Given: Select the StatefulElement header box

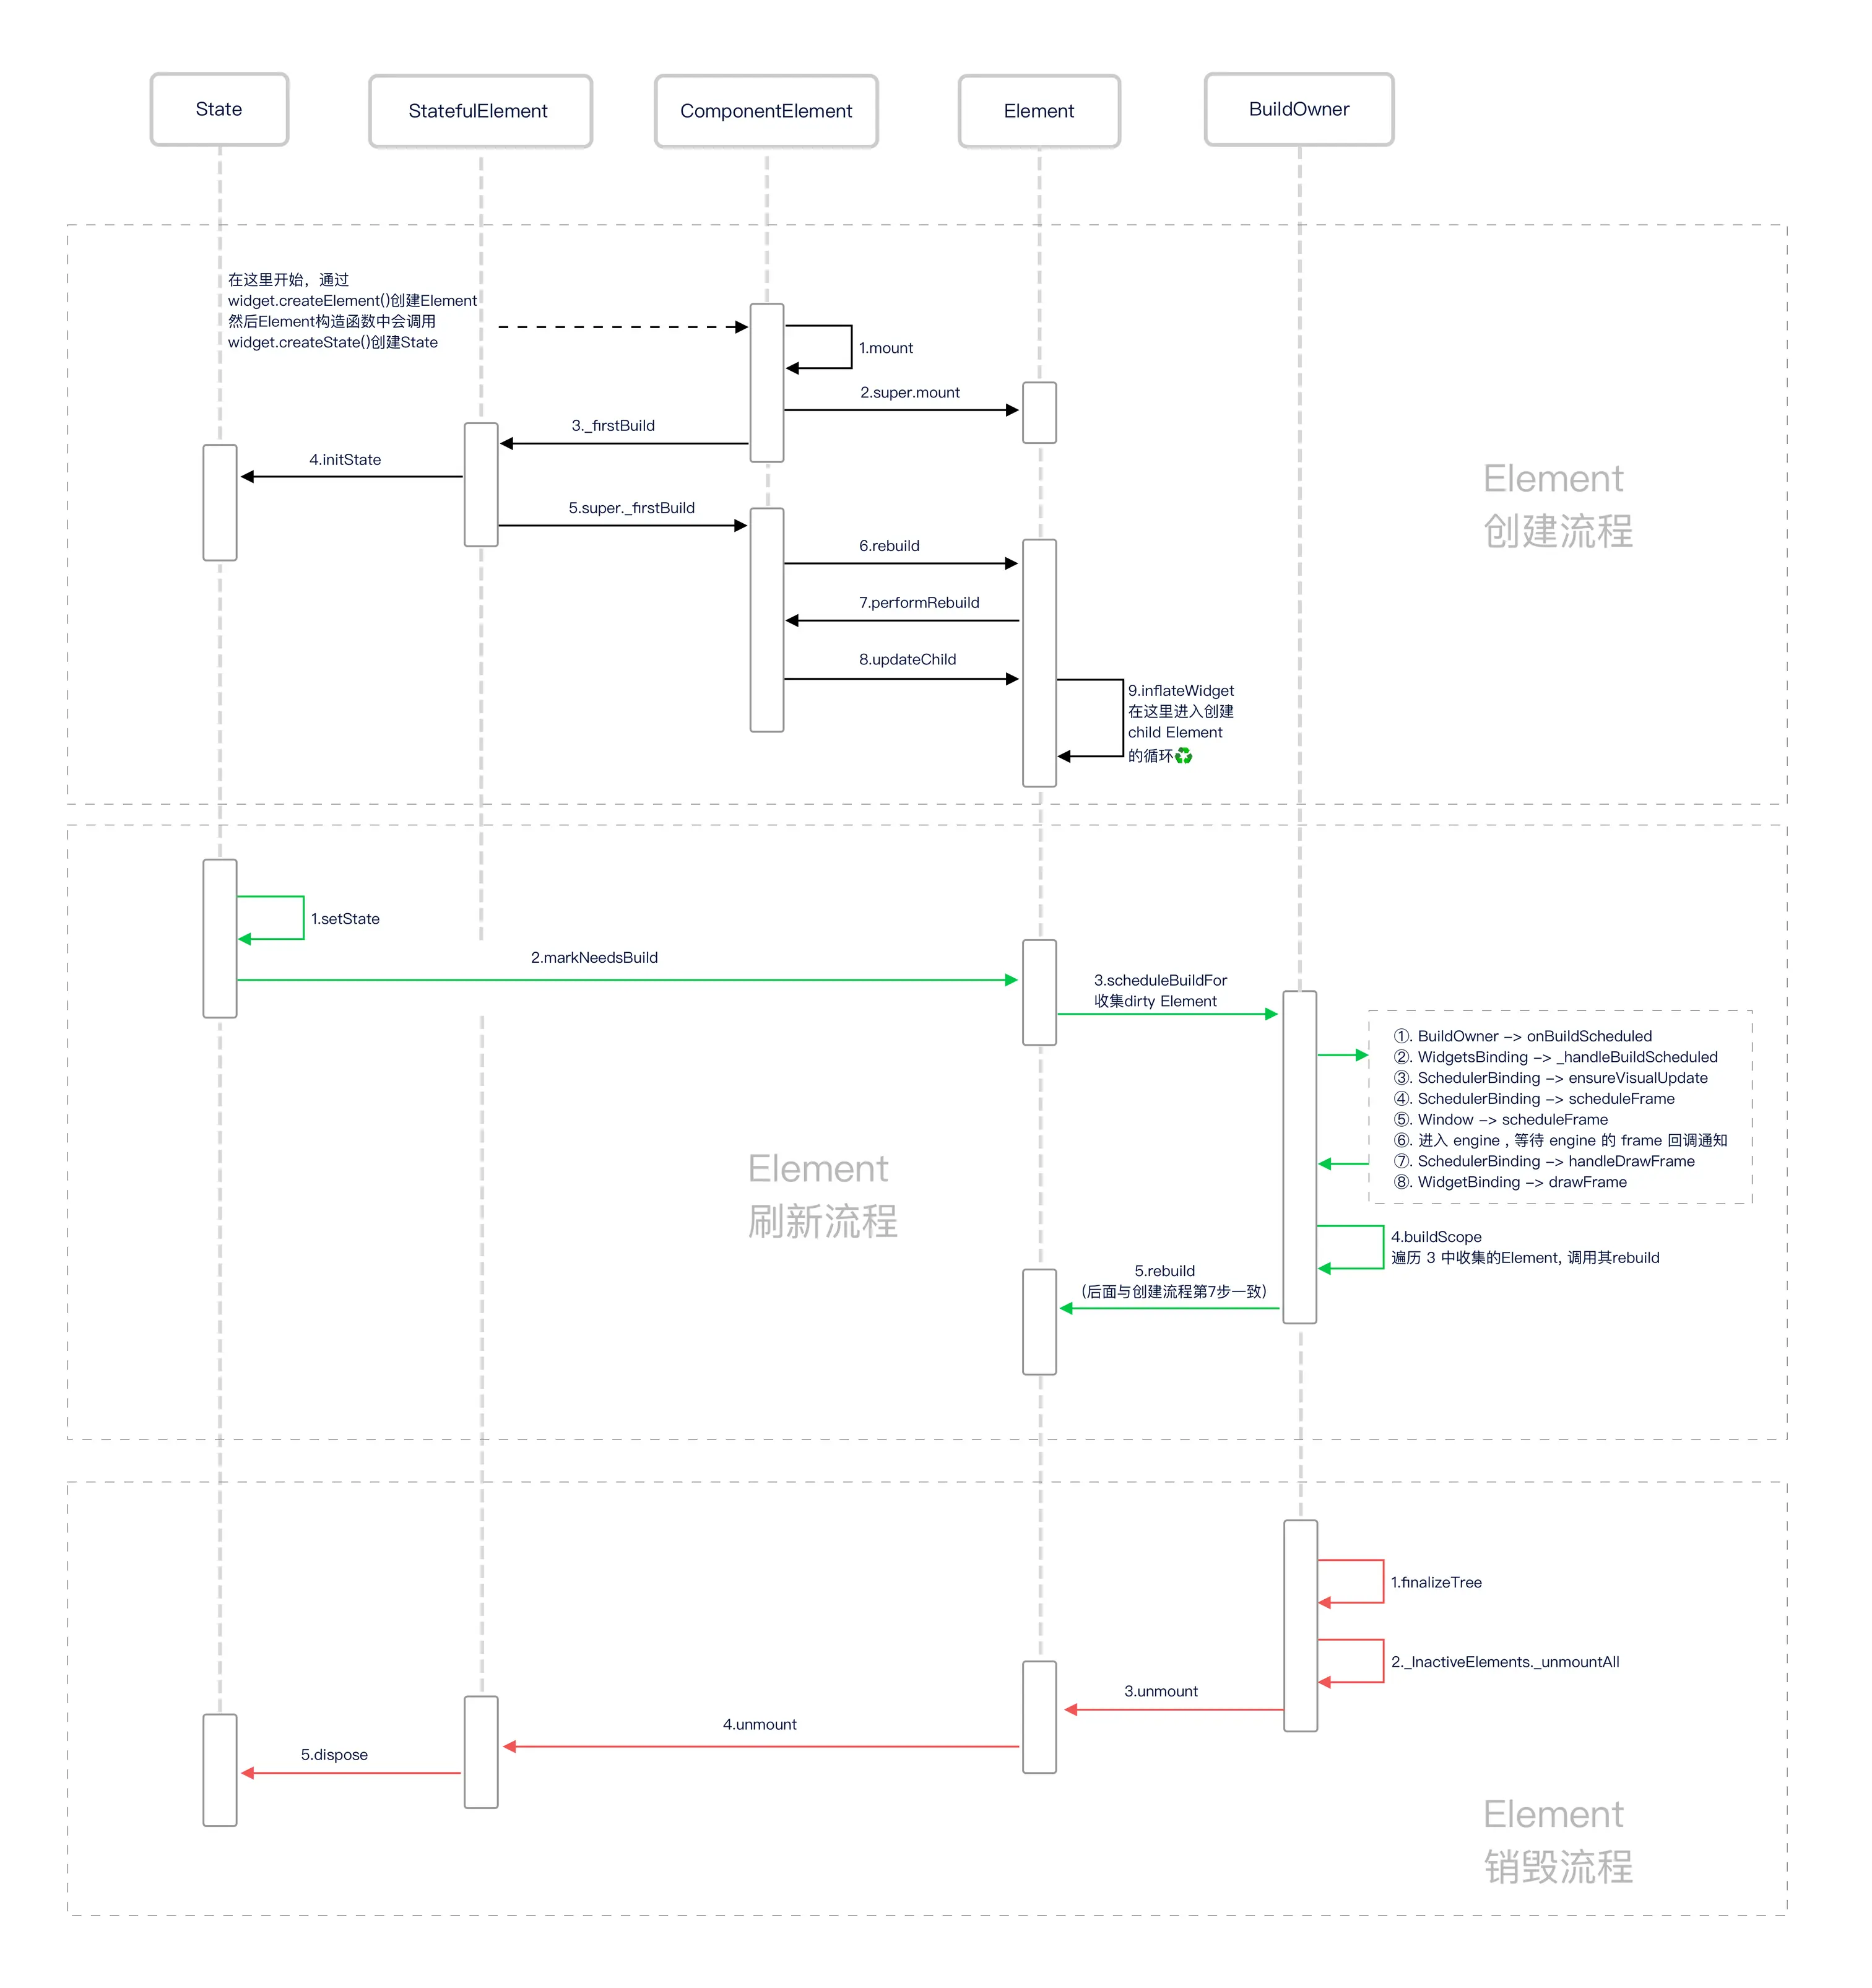Looking at the screenshot, I should [479, 111].
